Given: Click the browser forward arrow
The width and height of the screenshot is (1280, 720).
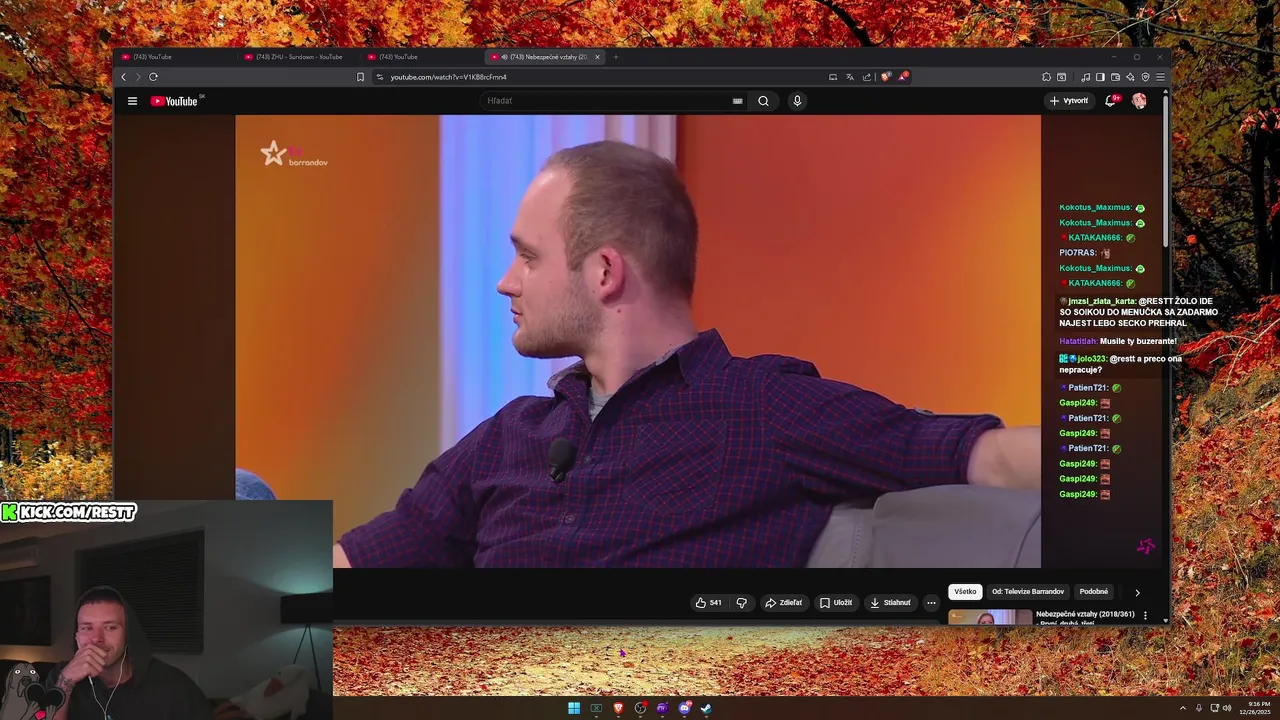Looking at the screenshot, I should click(x=138, y=77).
